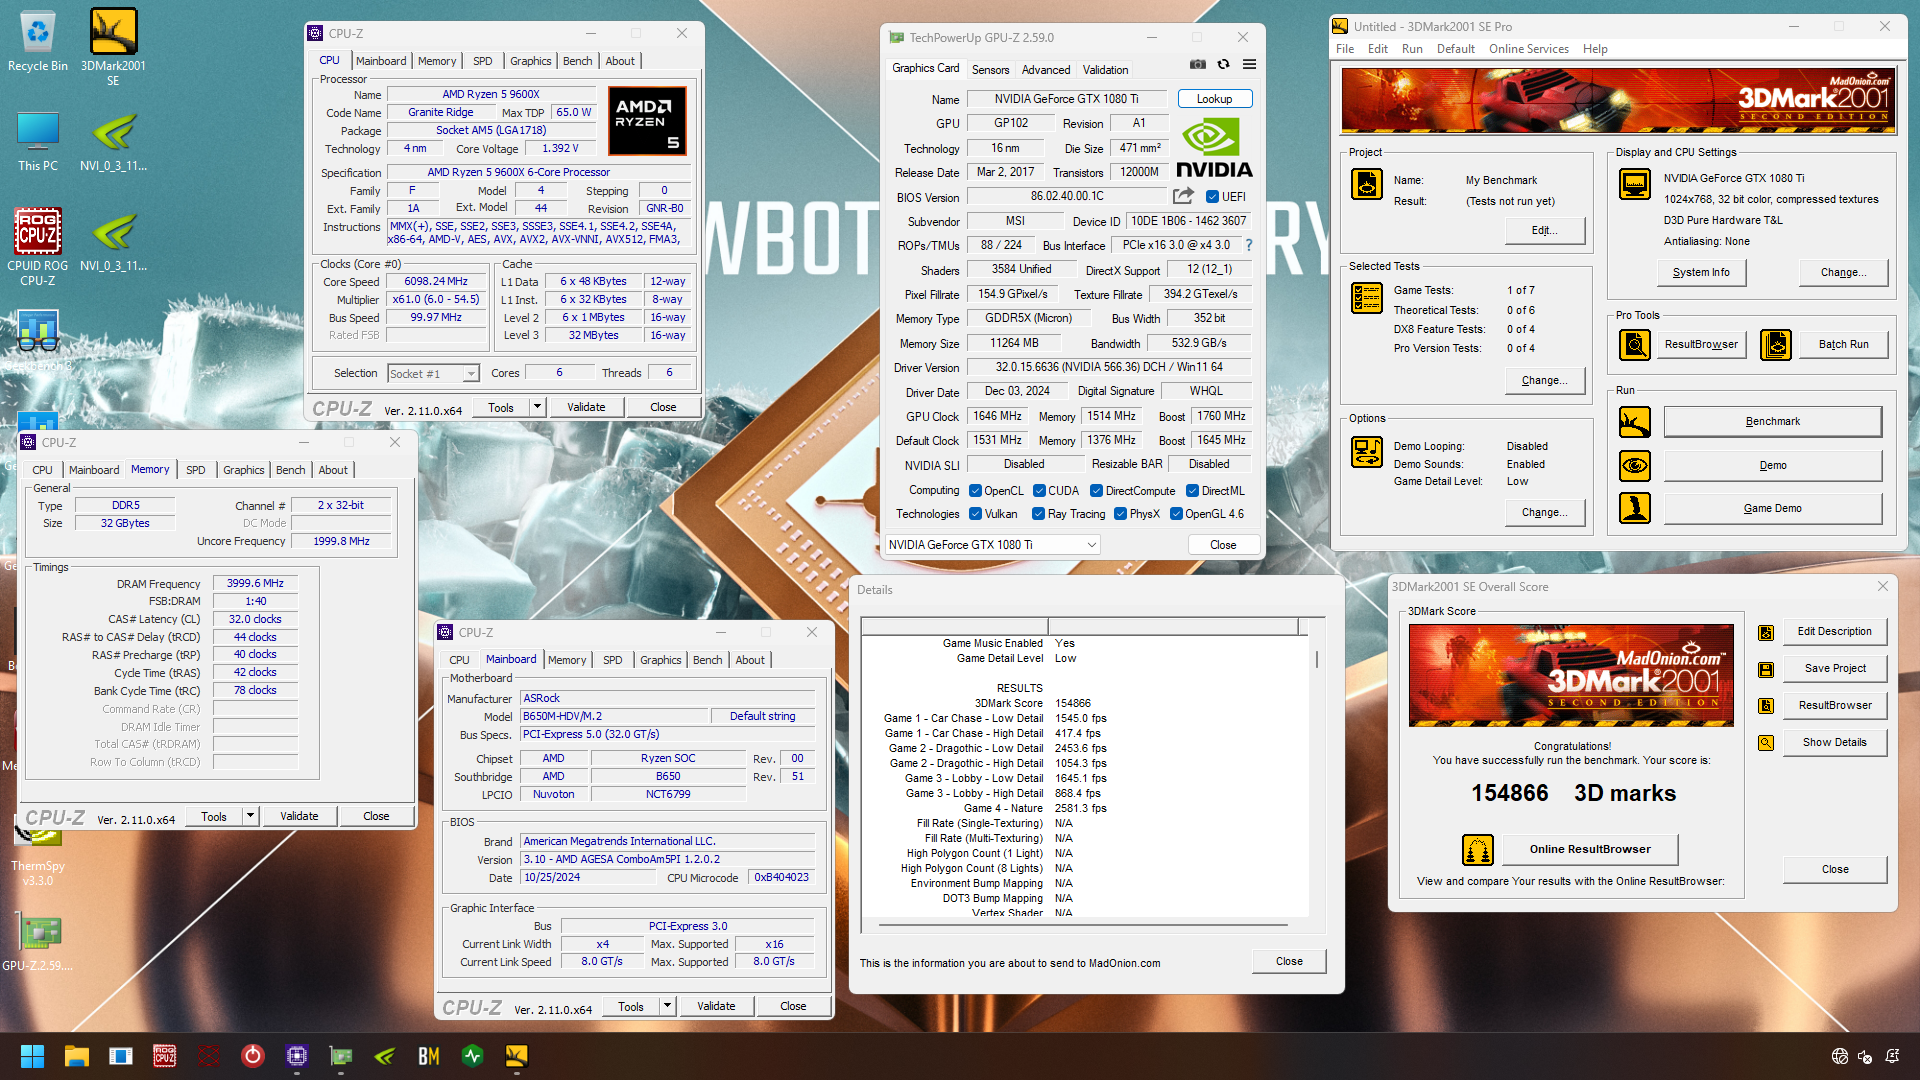Open the Socket #1 selection dropdown
The width and height of the screenshot is (1920, 1080).
click(x=433, y=374)
